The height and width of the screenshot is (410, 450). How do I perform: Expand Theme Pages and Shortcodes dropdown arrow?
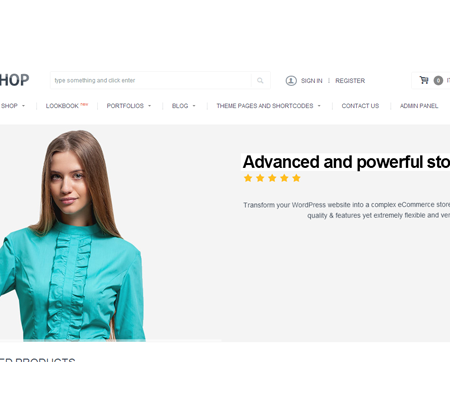coord(319,106)
